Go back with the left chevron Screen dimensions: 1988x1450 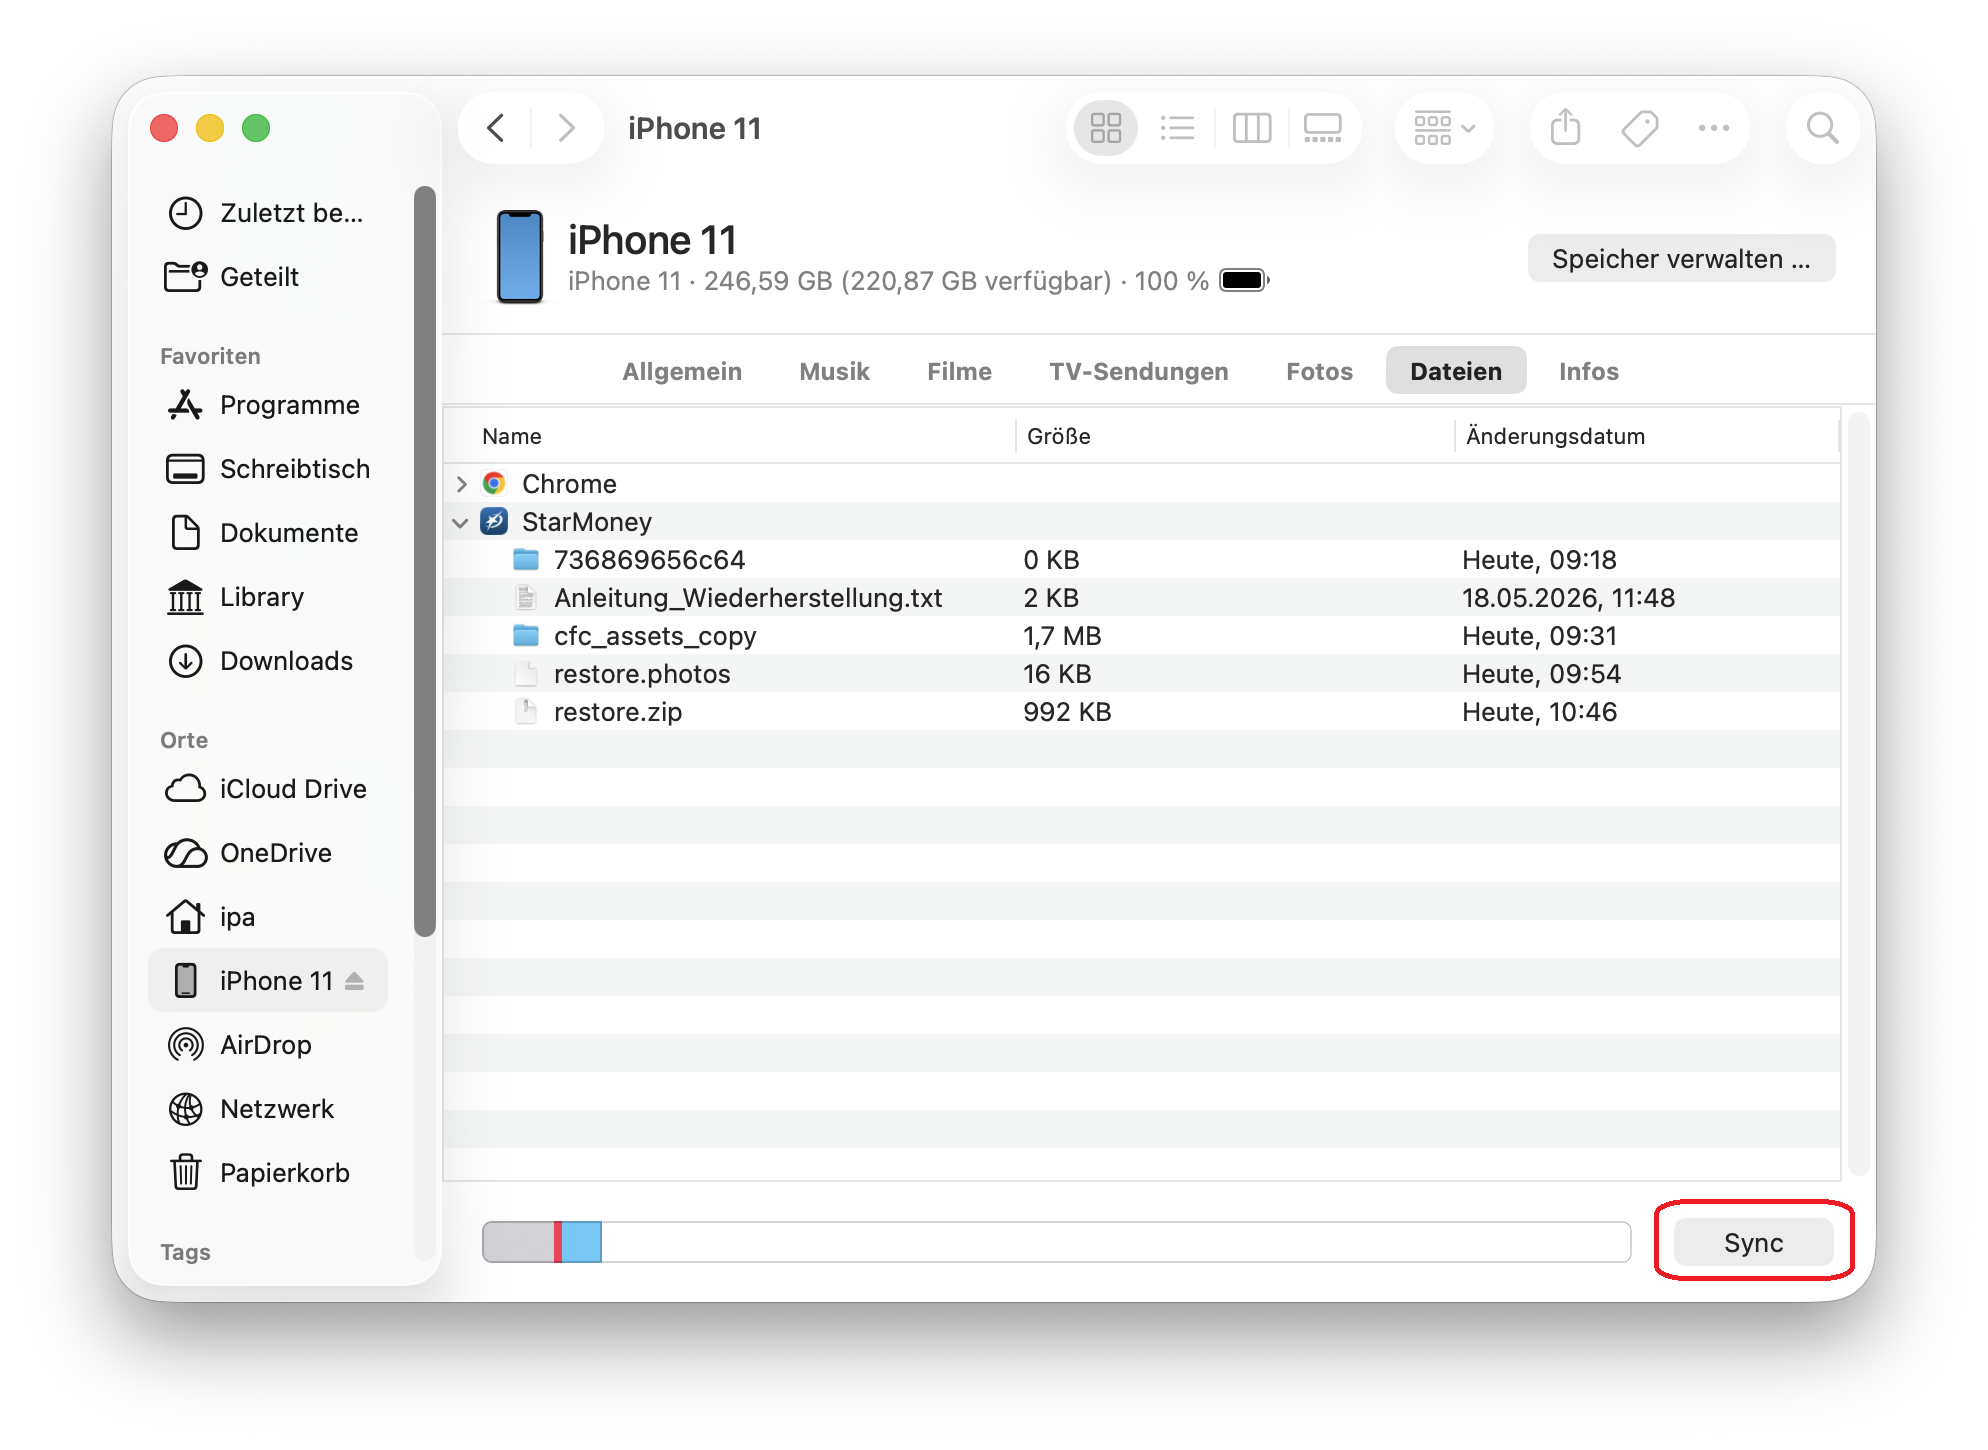(496, 128)
